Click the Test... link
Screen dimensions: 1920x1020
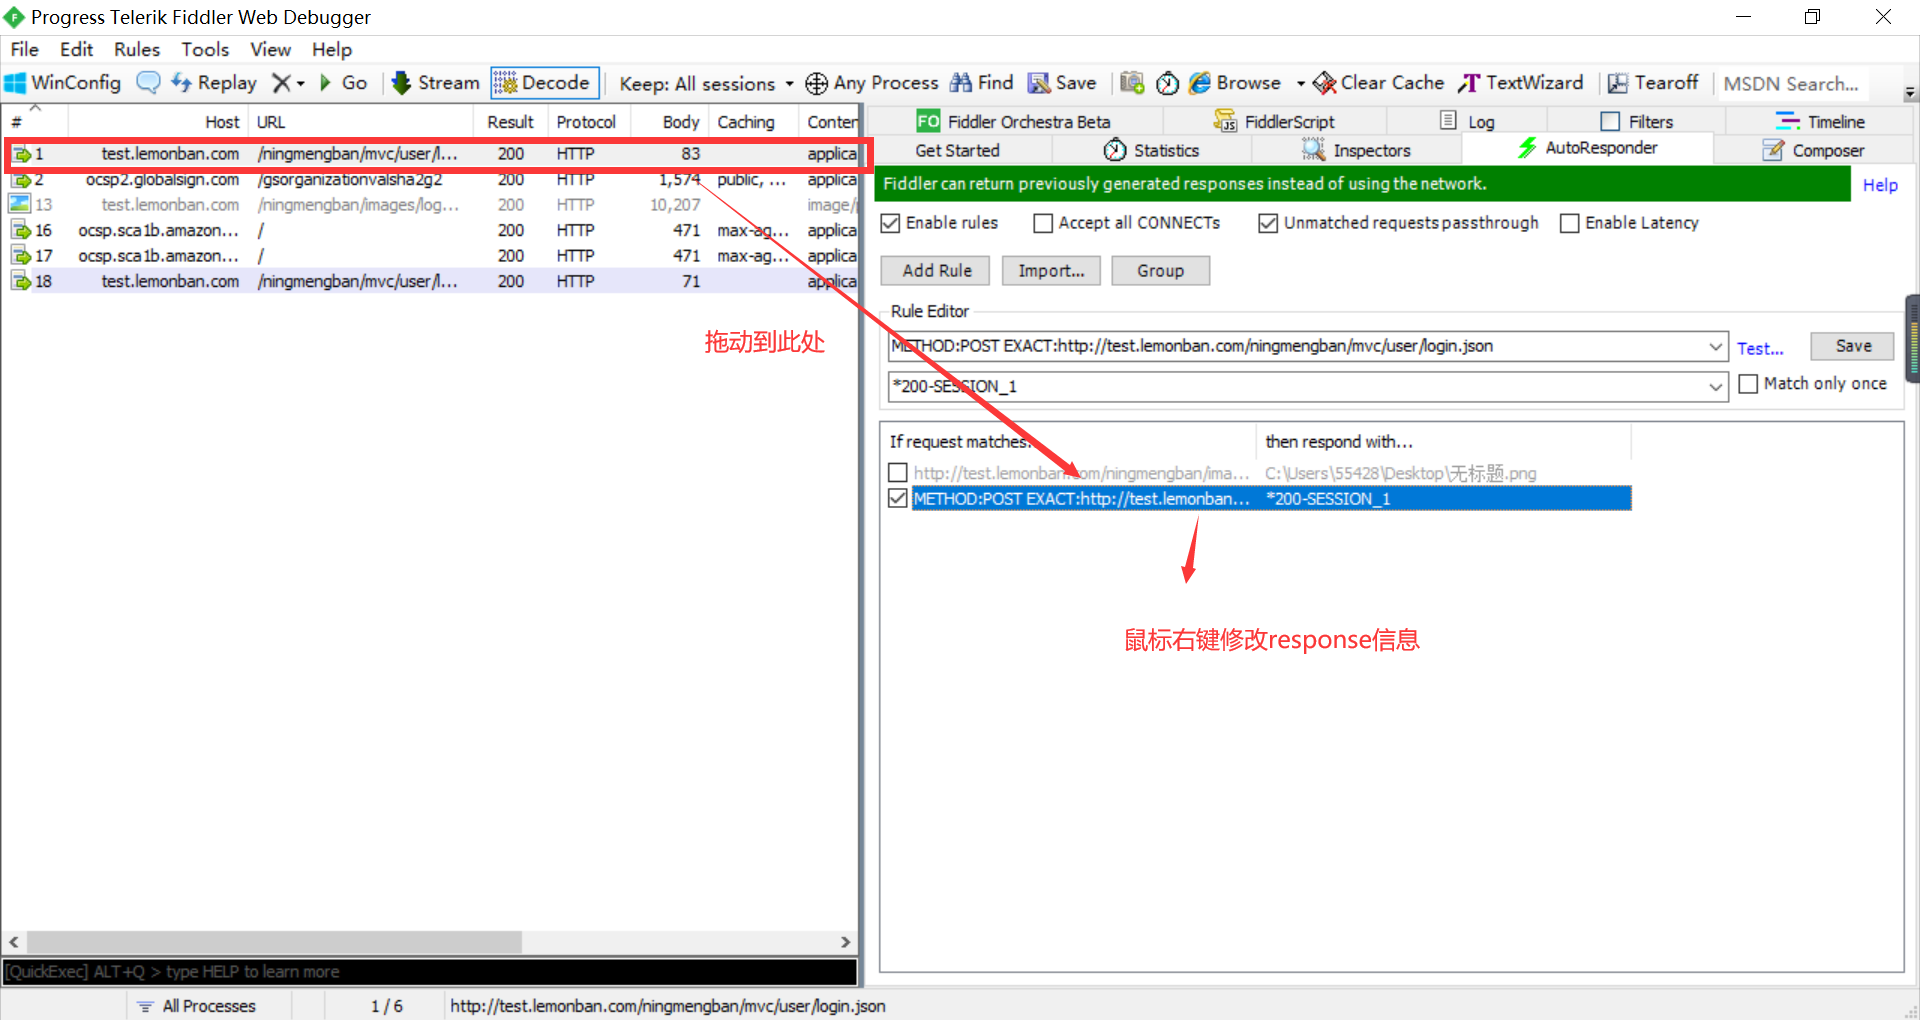pyautogui.click(x=1760, y=349)
